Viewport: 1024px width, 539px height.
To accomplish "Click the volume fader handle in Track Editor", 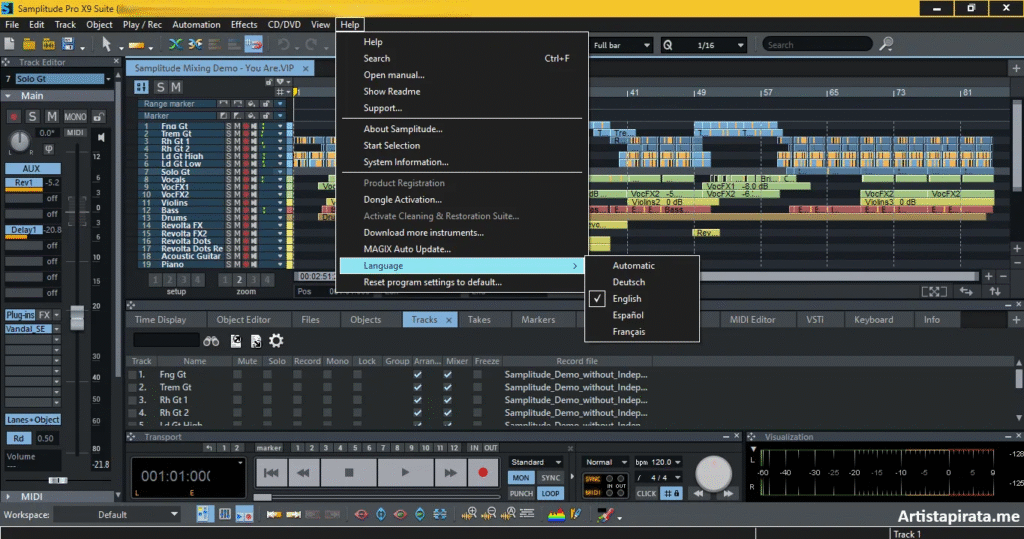I will (x=77, y=318).
